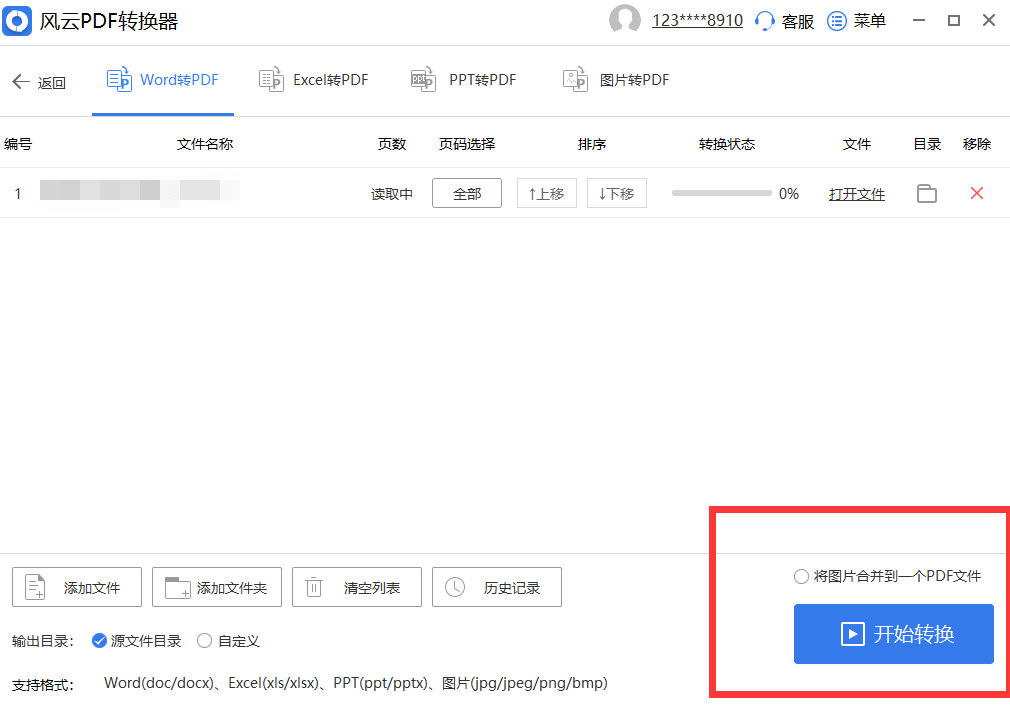Enable 将图片合并到一个PDF文件 option
Viewport: 1010px width, 713px height.
(887, 576)
